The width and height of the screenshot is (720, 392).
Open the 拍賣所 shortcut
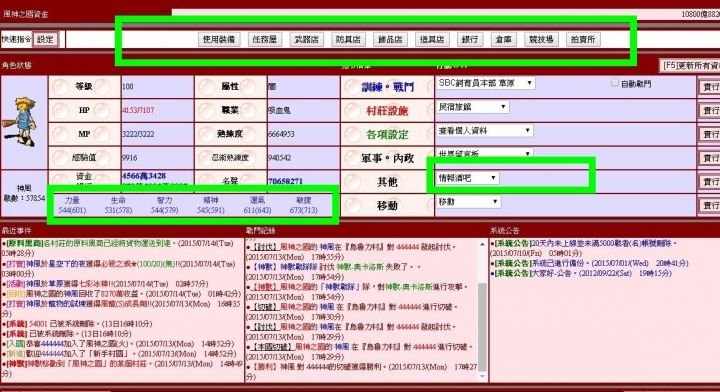(583, 39)
